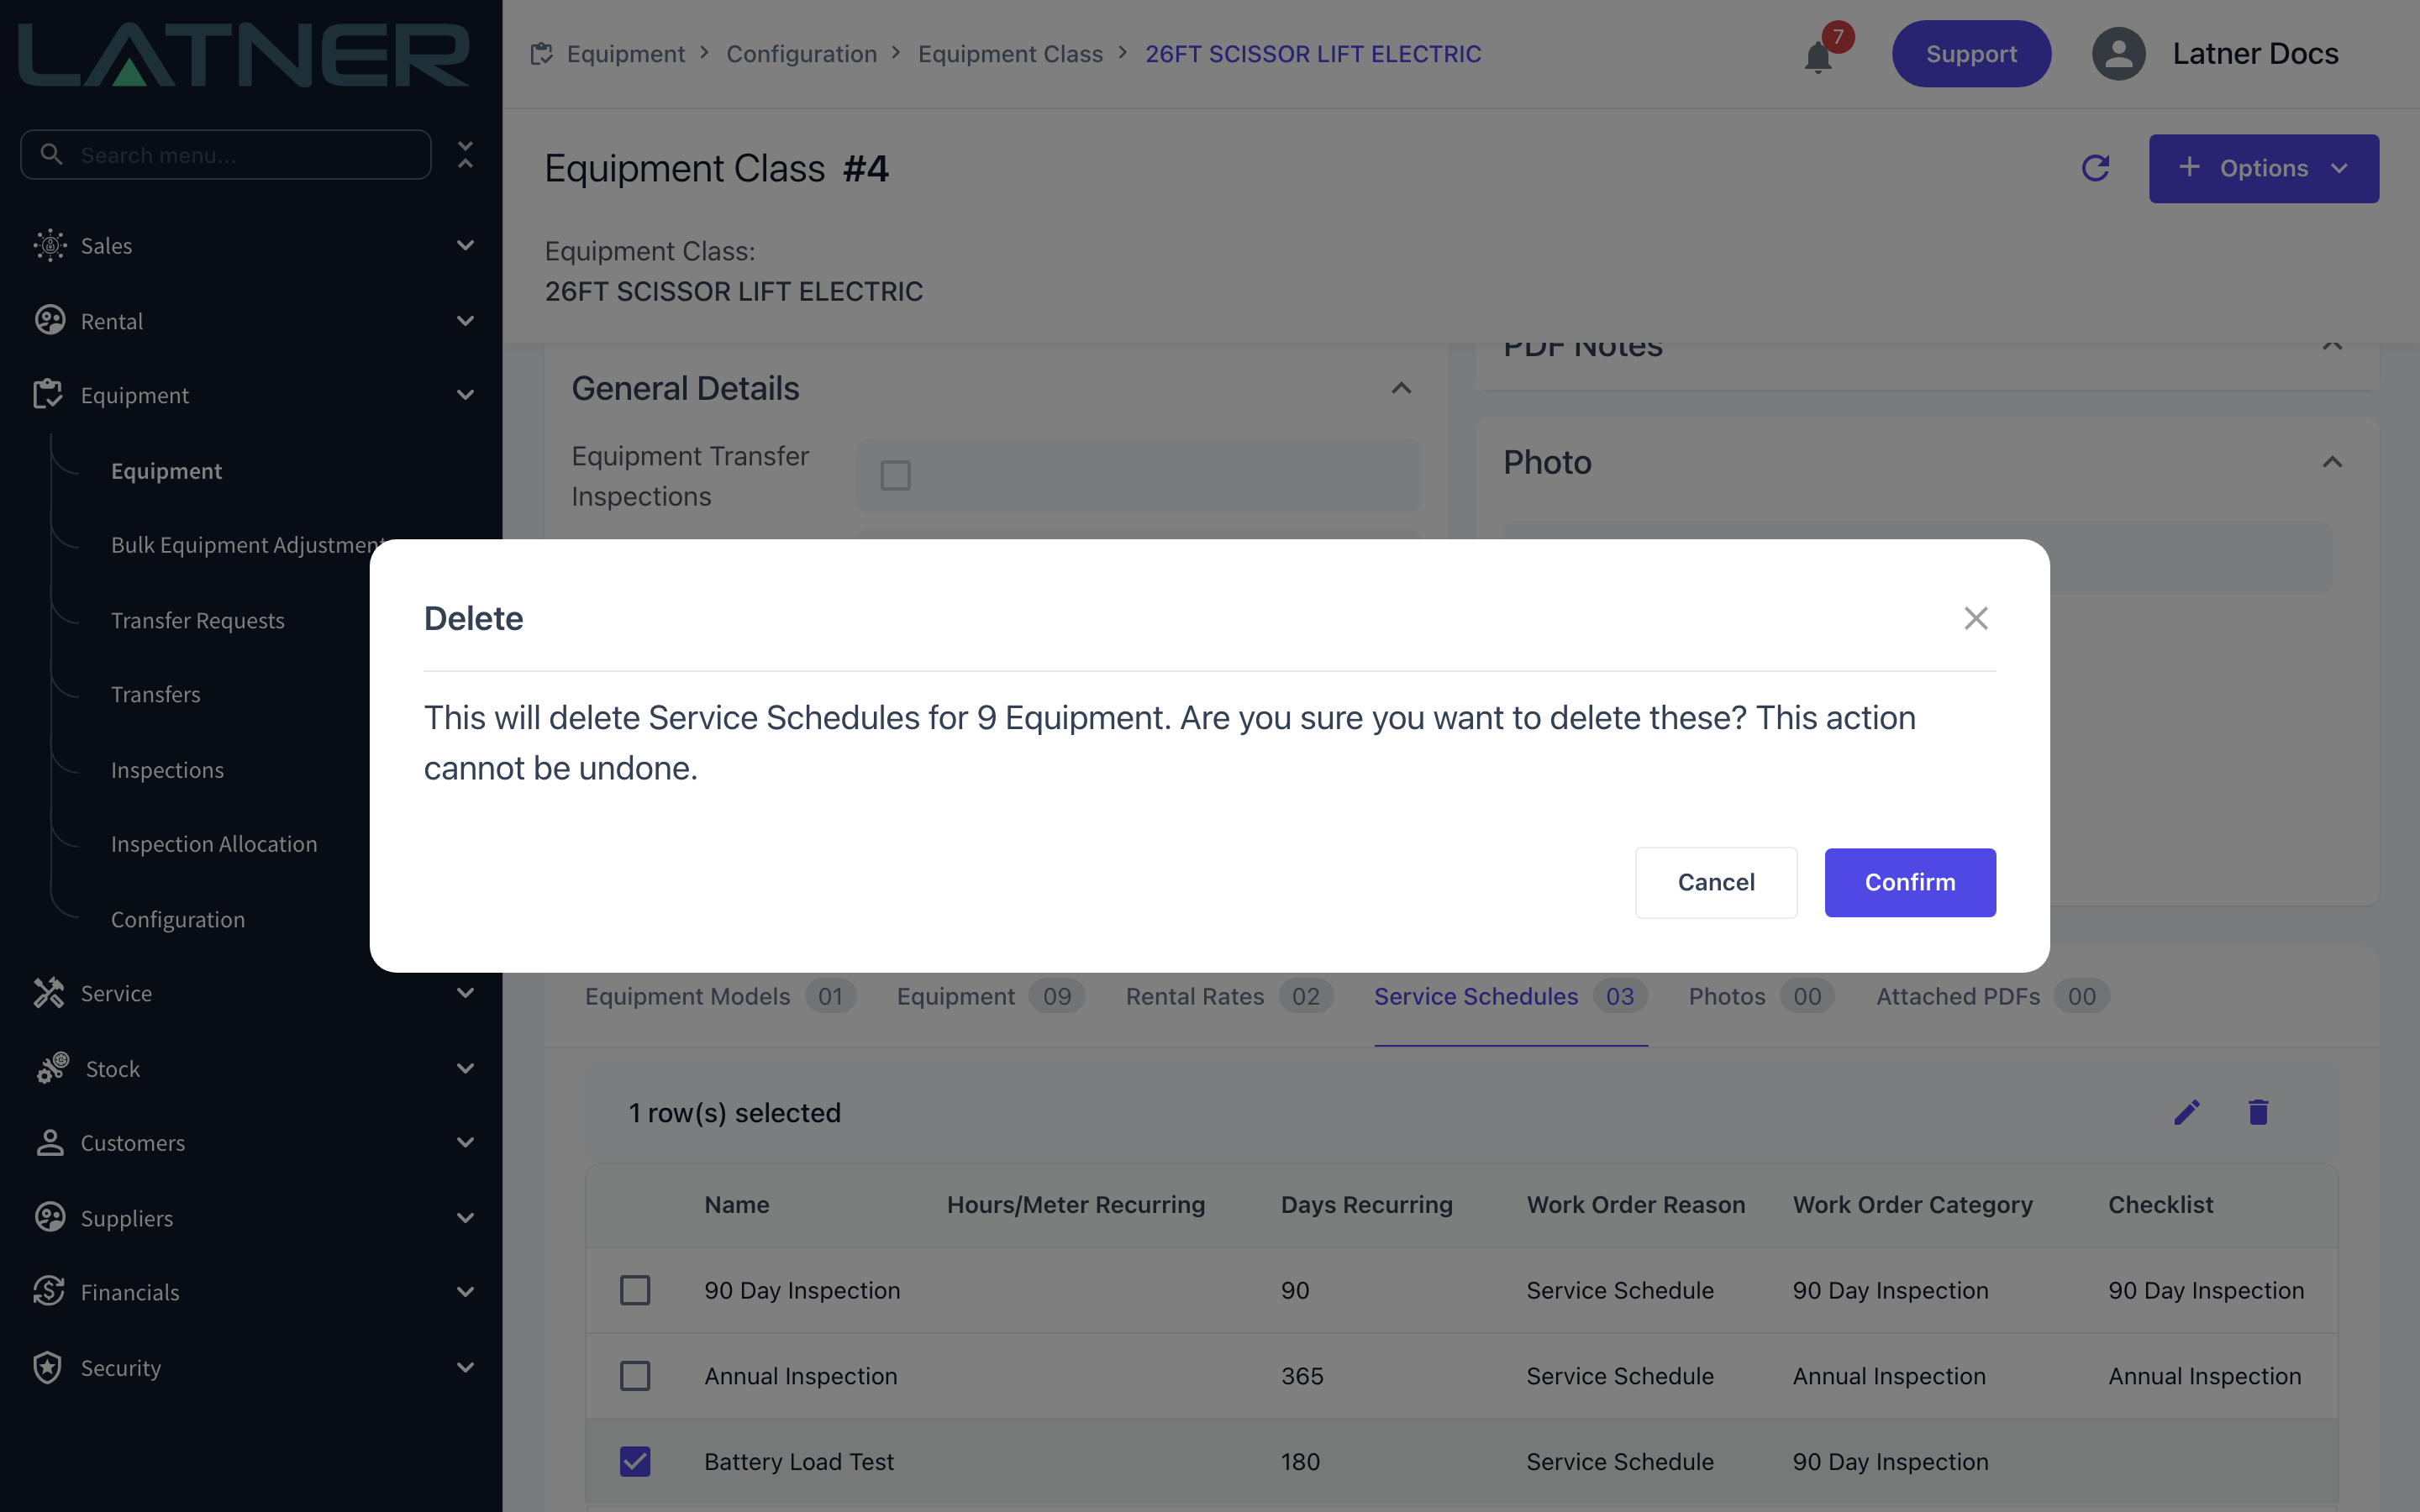This screenshot has height=1512, width=2420.
Task: Expand the Sales menu chevron
Action: pyautogui.click(x=465, y=245)
